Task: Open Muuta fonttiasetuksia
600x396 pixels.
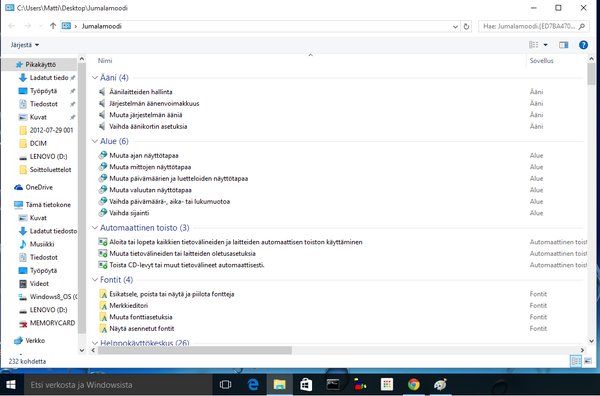Action: coord(135,317)
